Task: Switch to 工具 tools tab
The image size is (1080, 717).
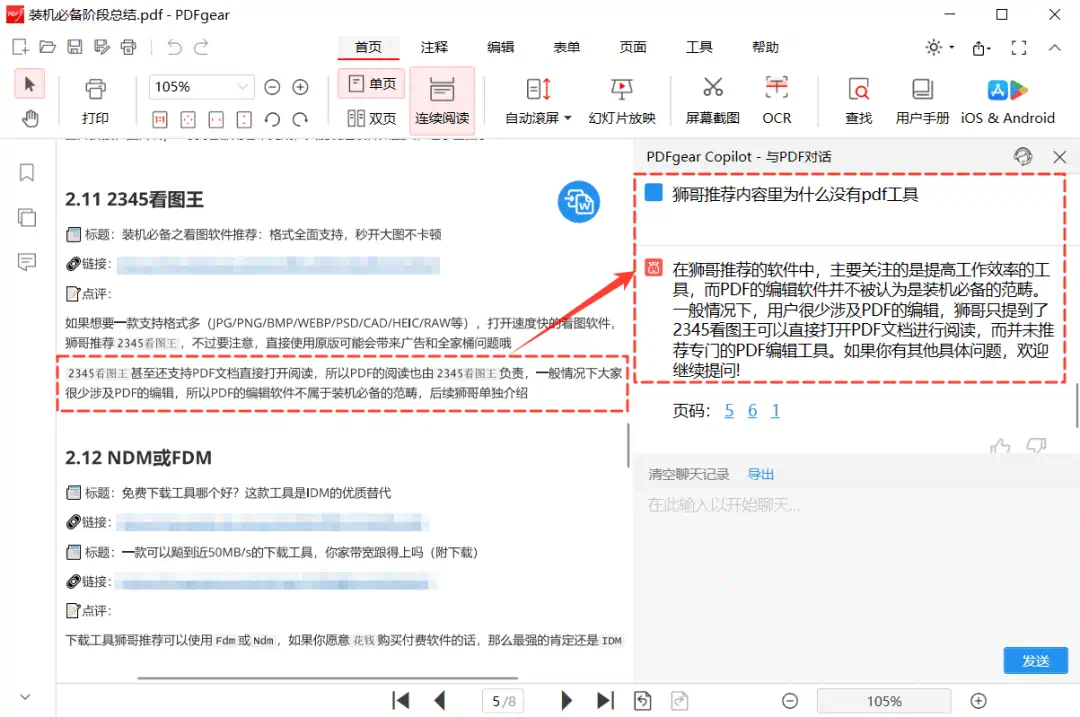Action: (x=698, y=47)
